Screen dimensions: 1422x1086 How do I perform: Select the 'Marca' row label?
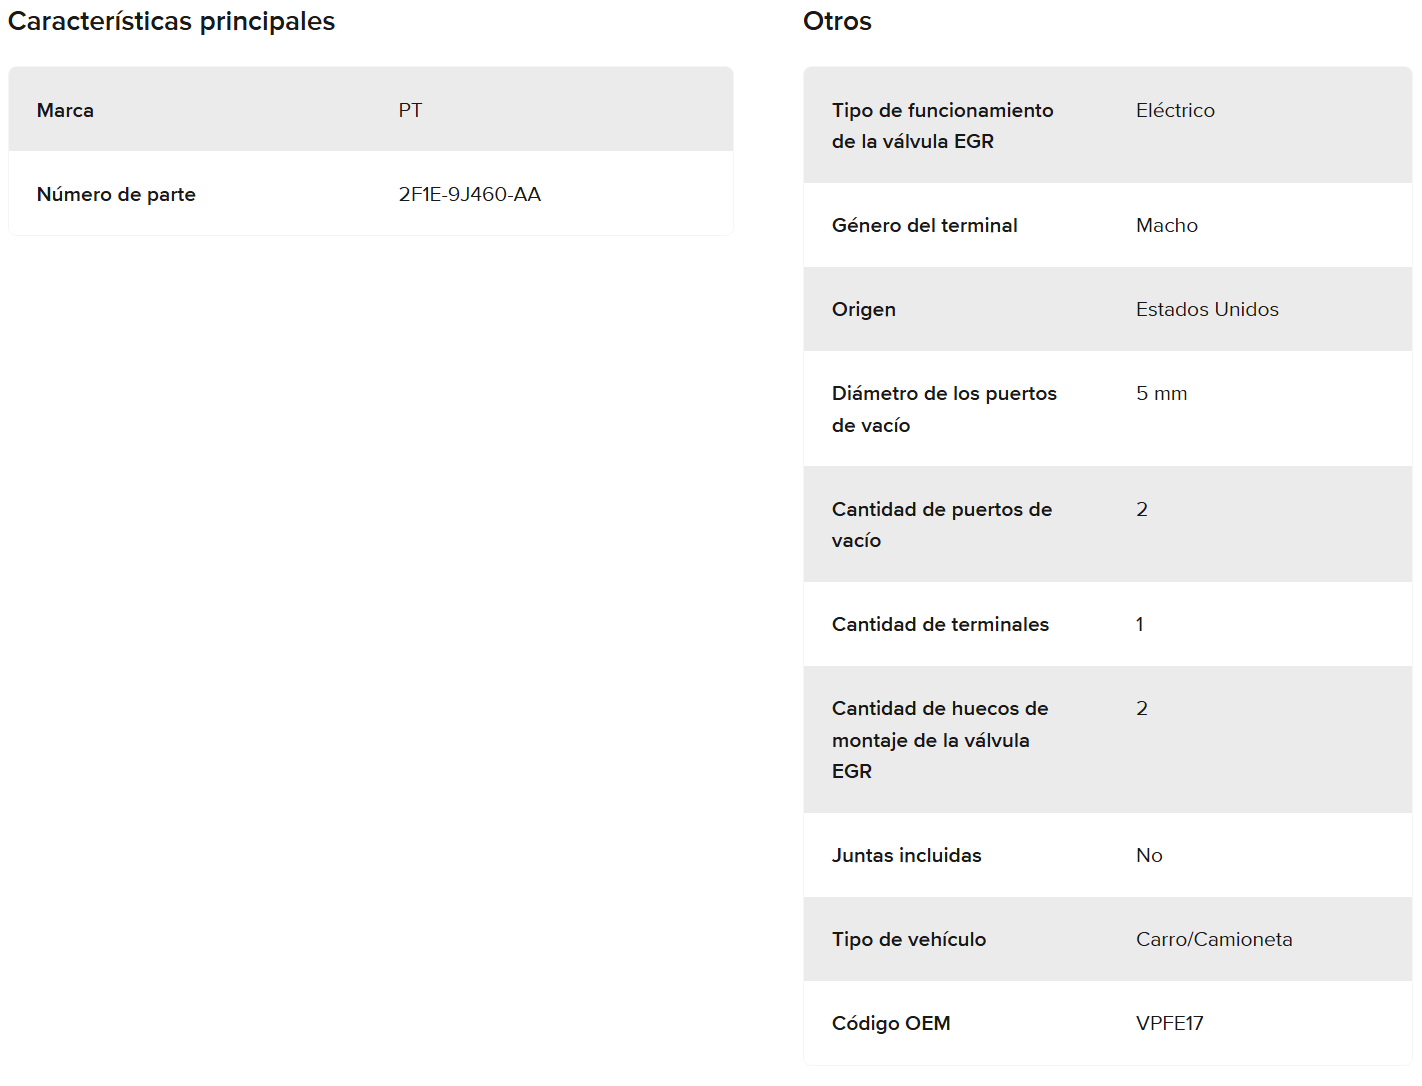(x=65, y=110)
